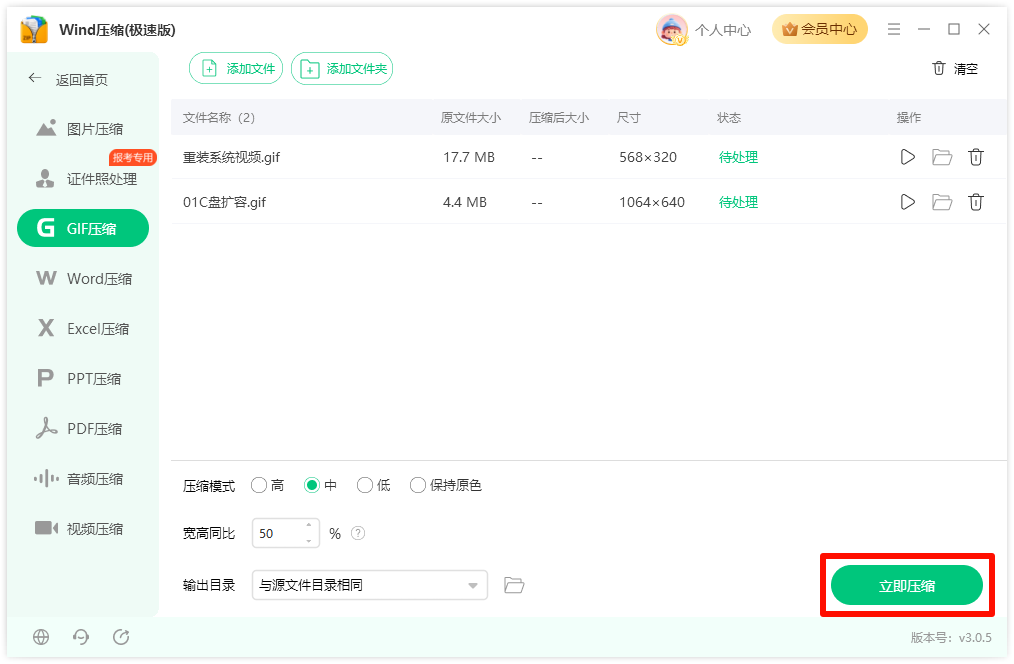Click the refresh update icon in footer
The width and height of the screenshot is (1014, 664).
(121, 637)
